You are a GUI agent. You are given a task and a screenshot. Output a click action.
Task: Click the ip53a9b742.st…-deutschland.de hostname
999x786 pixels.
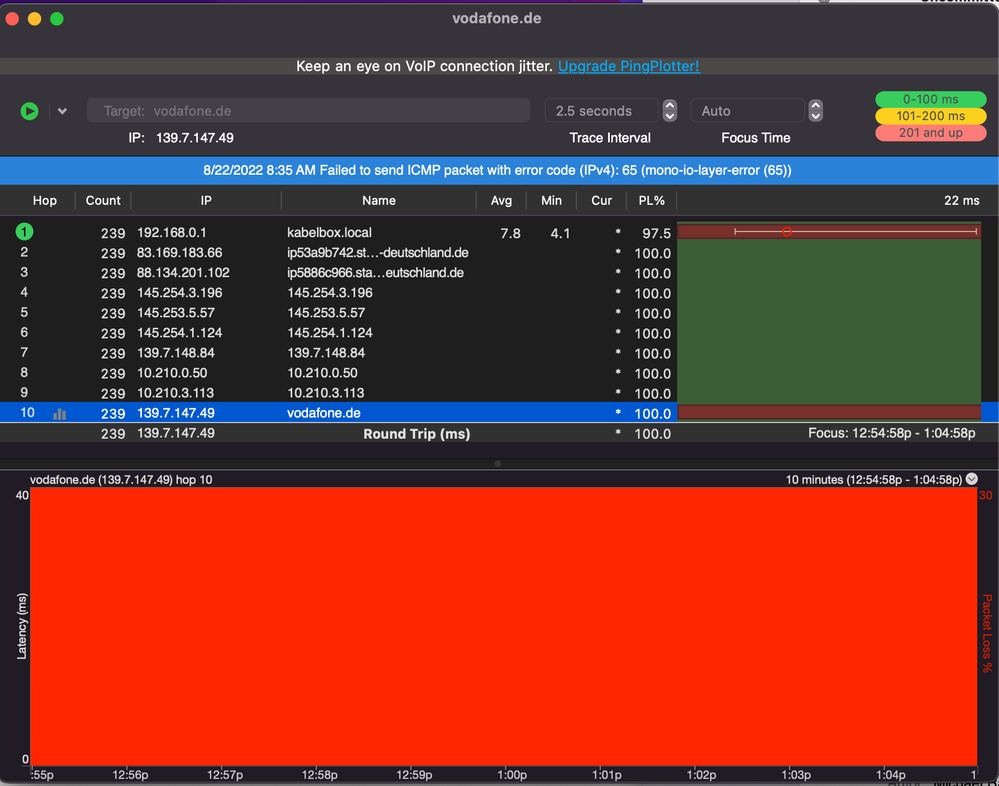[377, 253]
